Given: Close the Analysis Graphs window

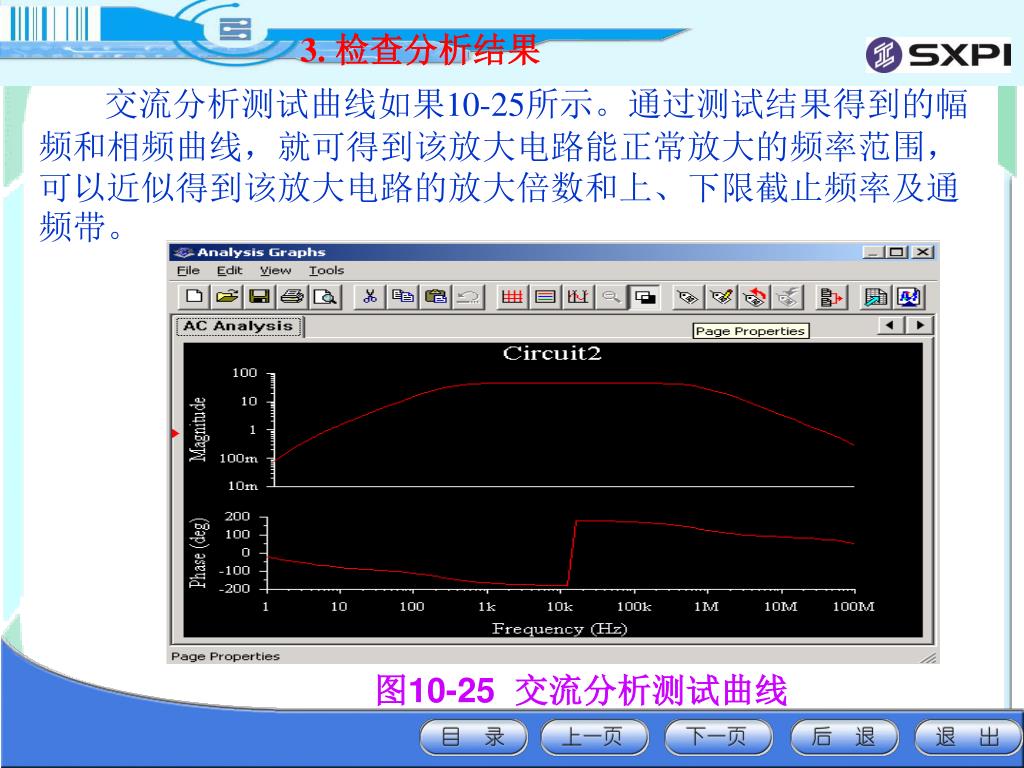Looking at the screenshot, I should [x=922, y=252].
